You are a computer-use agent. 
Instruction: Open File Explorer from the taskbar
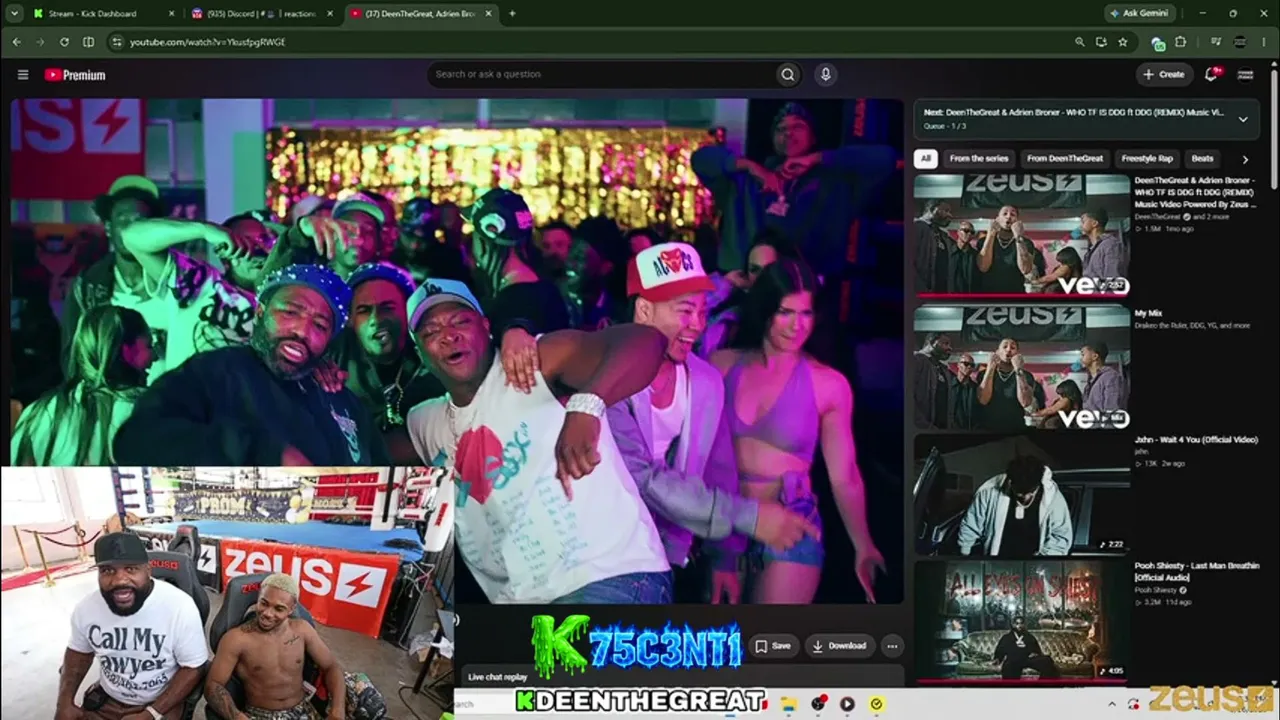(789, 704)
